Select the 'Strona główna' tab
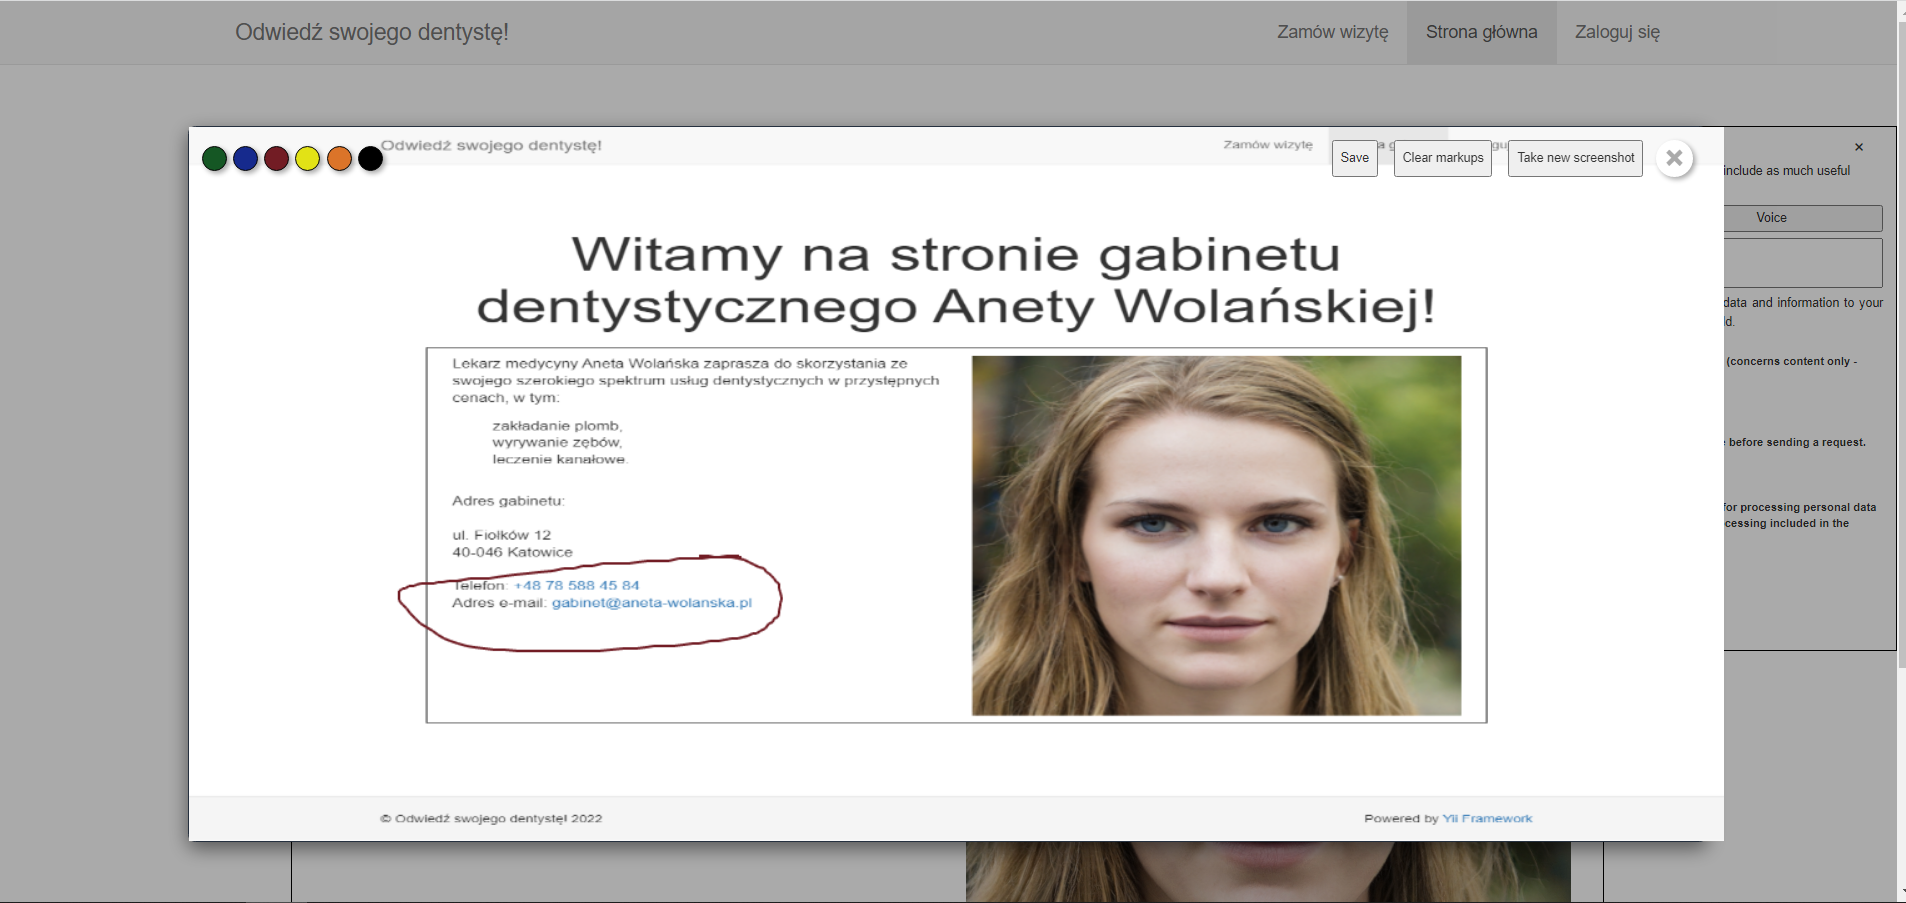 pos(1480,31)
